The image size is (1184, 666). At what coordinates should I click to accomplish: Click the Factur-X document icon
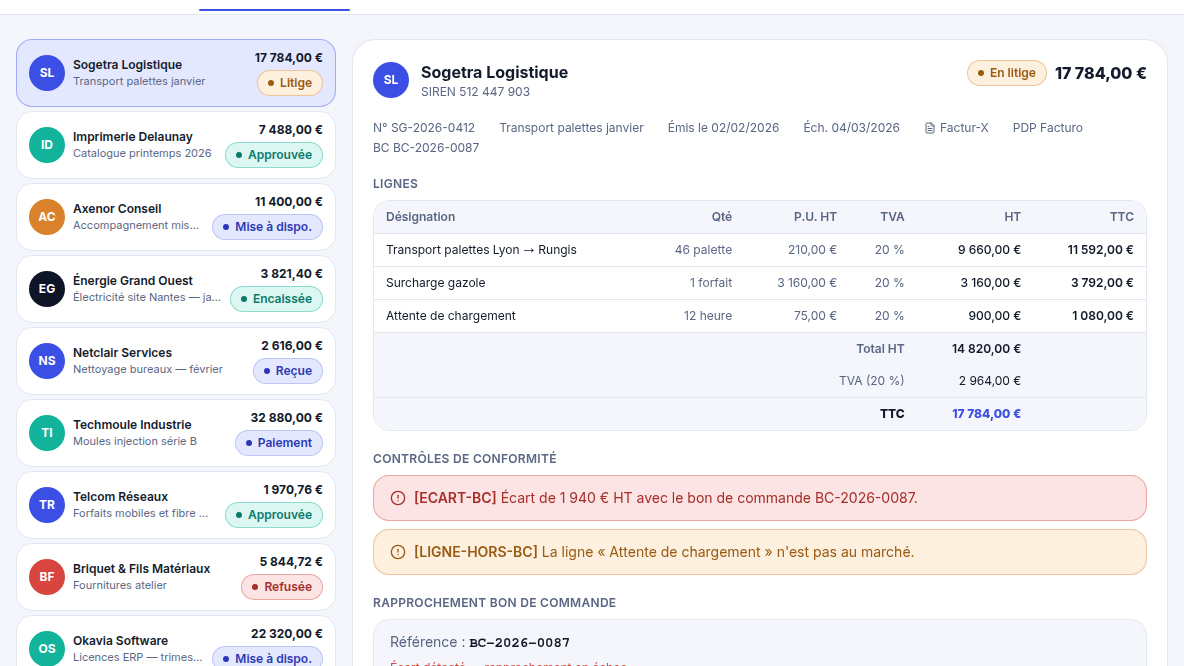tap(930, 128)
